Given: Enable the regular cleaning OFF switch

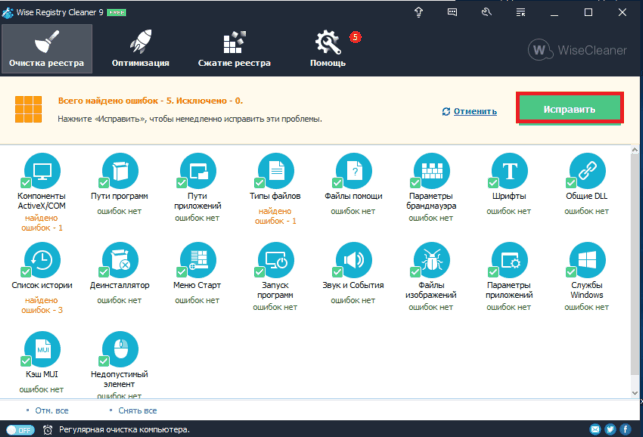Looking at the screenshot, I should pos(20,430).
